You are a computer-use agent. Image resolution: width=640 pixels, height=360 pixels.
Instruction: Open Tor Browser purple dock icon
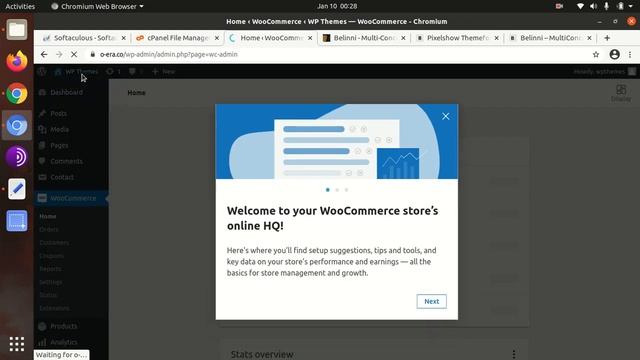tap(17, 157)
